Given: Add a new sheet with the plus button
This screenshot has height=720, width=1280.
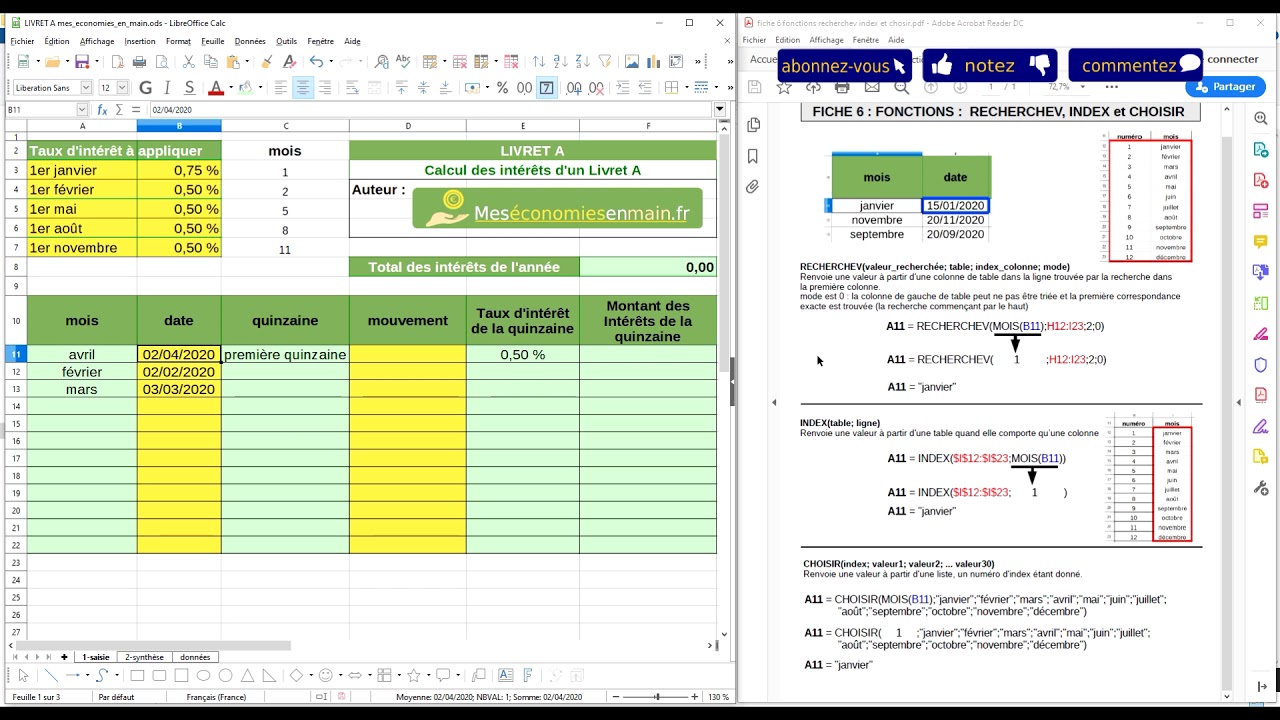Looking at the screenshot, I should coord(64,657).
